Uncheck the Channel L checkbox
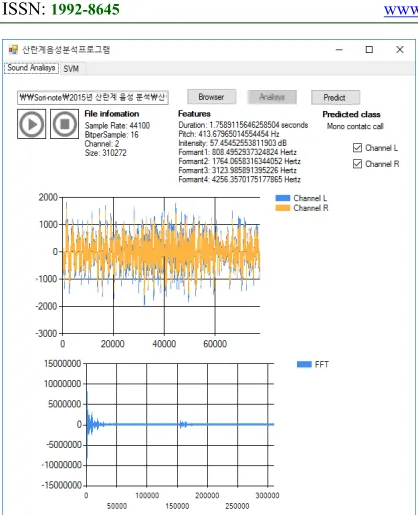This screenshot has height=516, width=418. 357,148
